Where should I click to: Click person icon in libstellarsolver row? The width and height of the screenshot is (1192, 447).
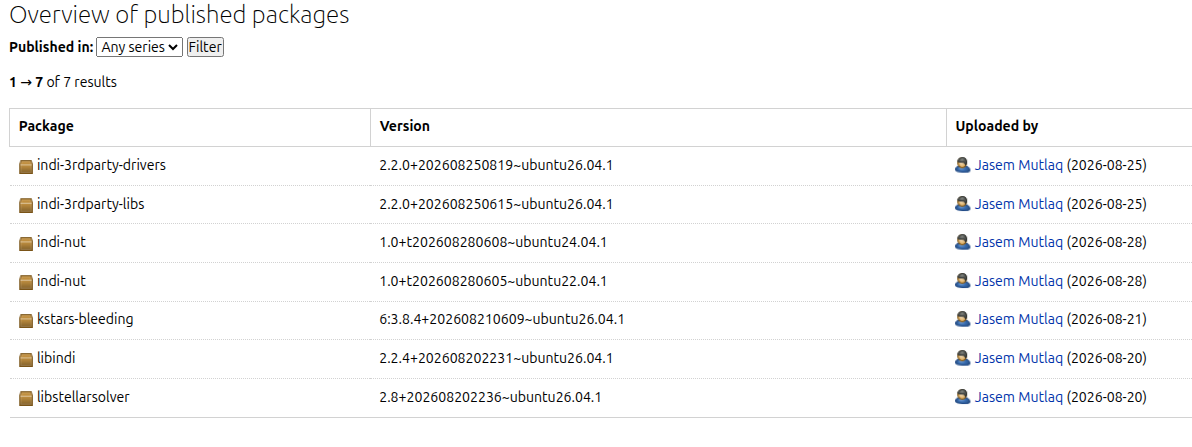pyautogui.click(x=962, y=398)
